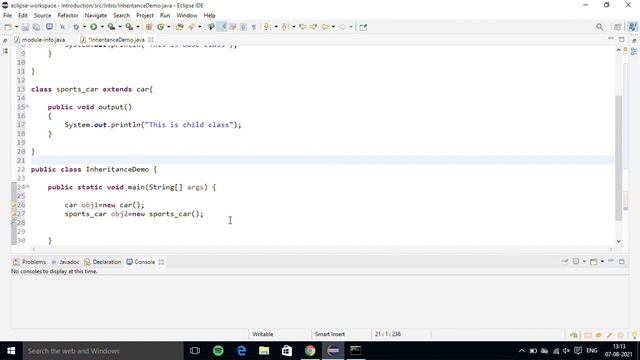Open the Project menu
The image size is (640, 360).
(x=144, y=16)
